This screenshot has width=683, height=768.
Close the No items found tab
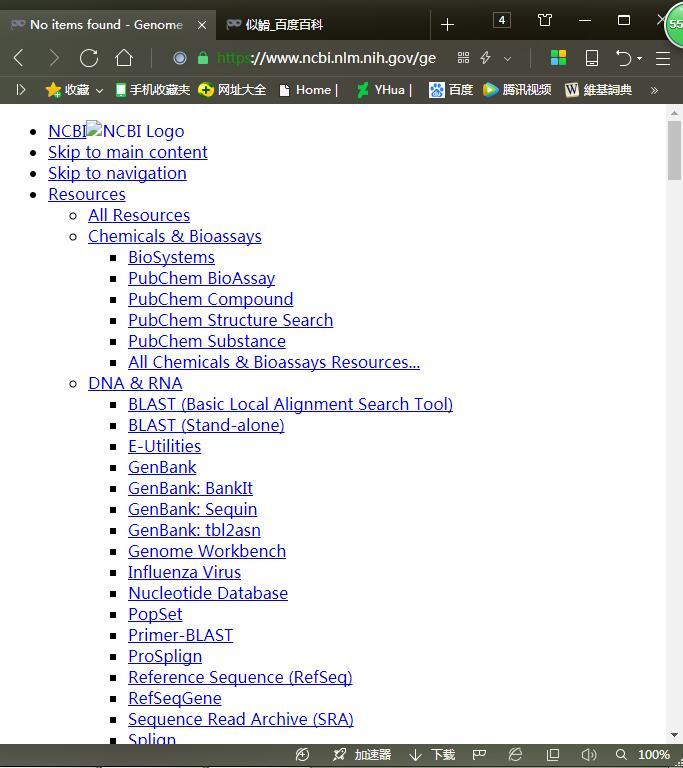click(202, 25)
